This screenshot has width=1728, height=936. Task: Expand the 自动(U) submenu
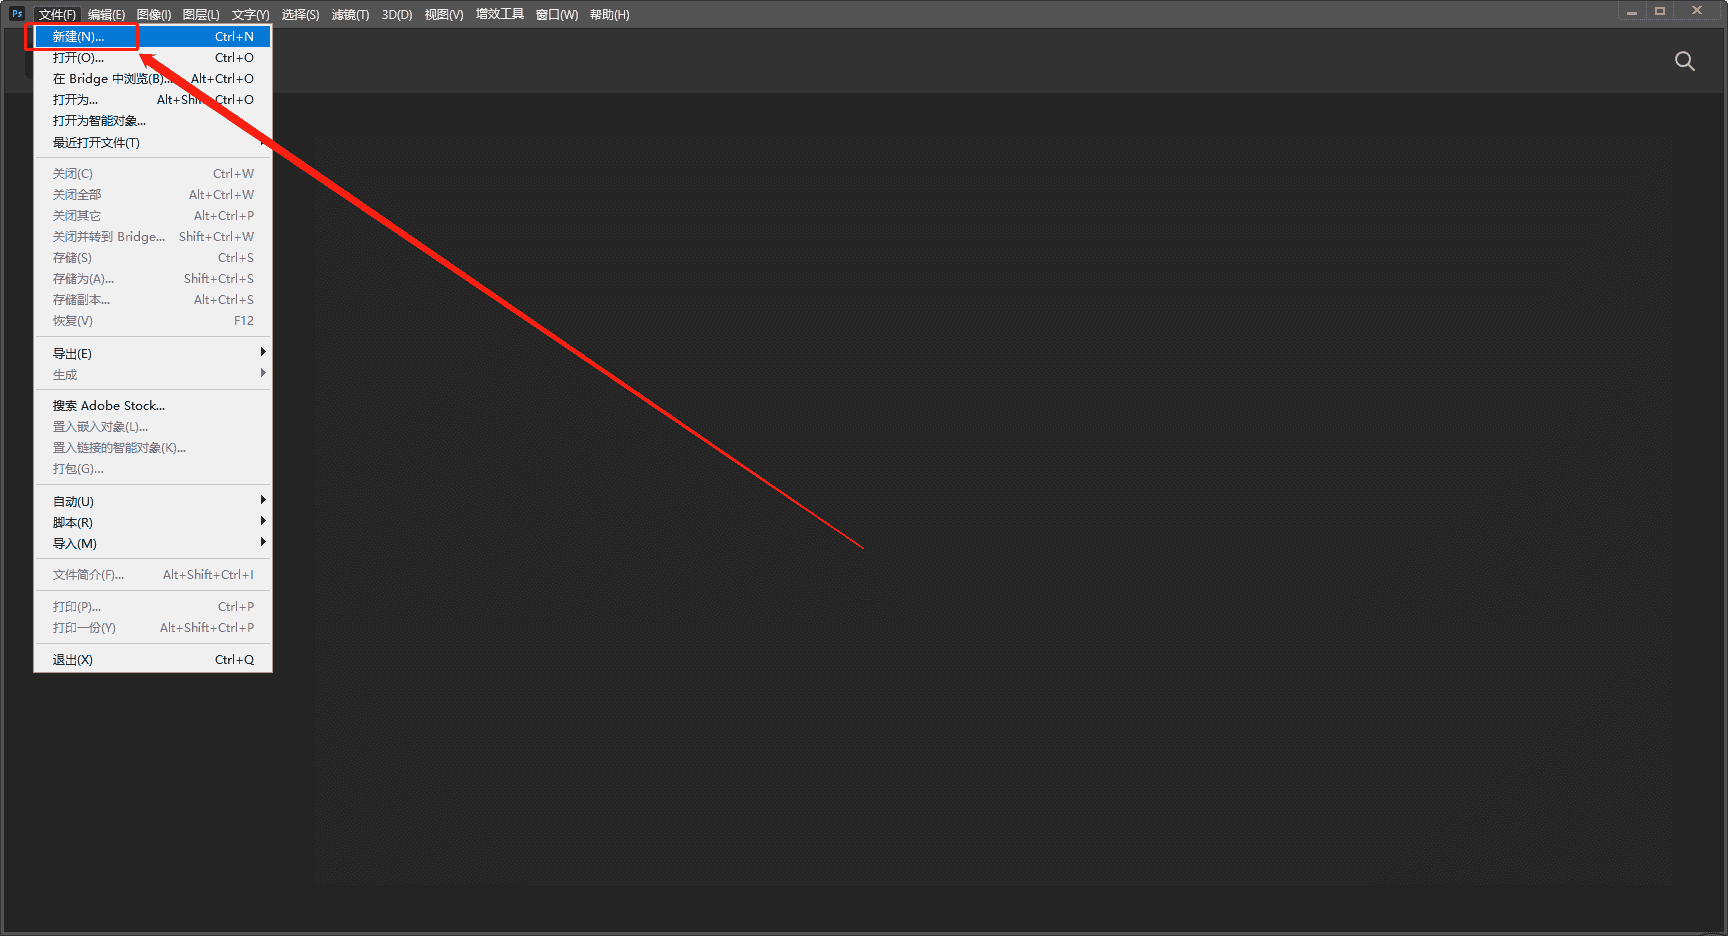[x=153, y=501]
